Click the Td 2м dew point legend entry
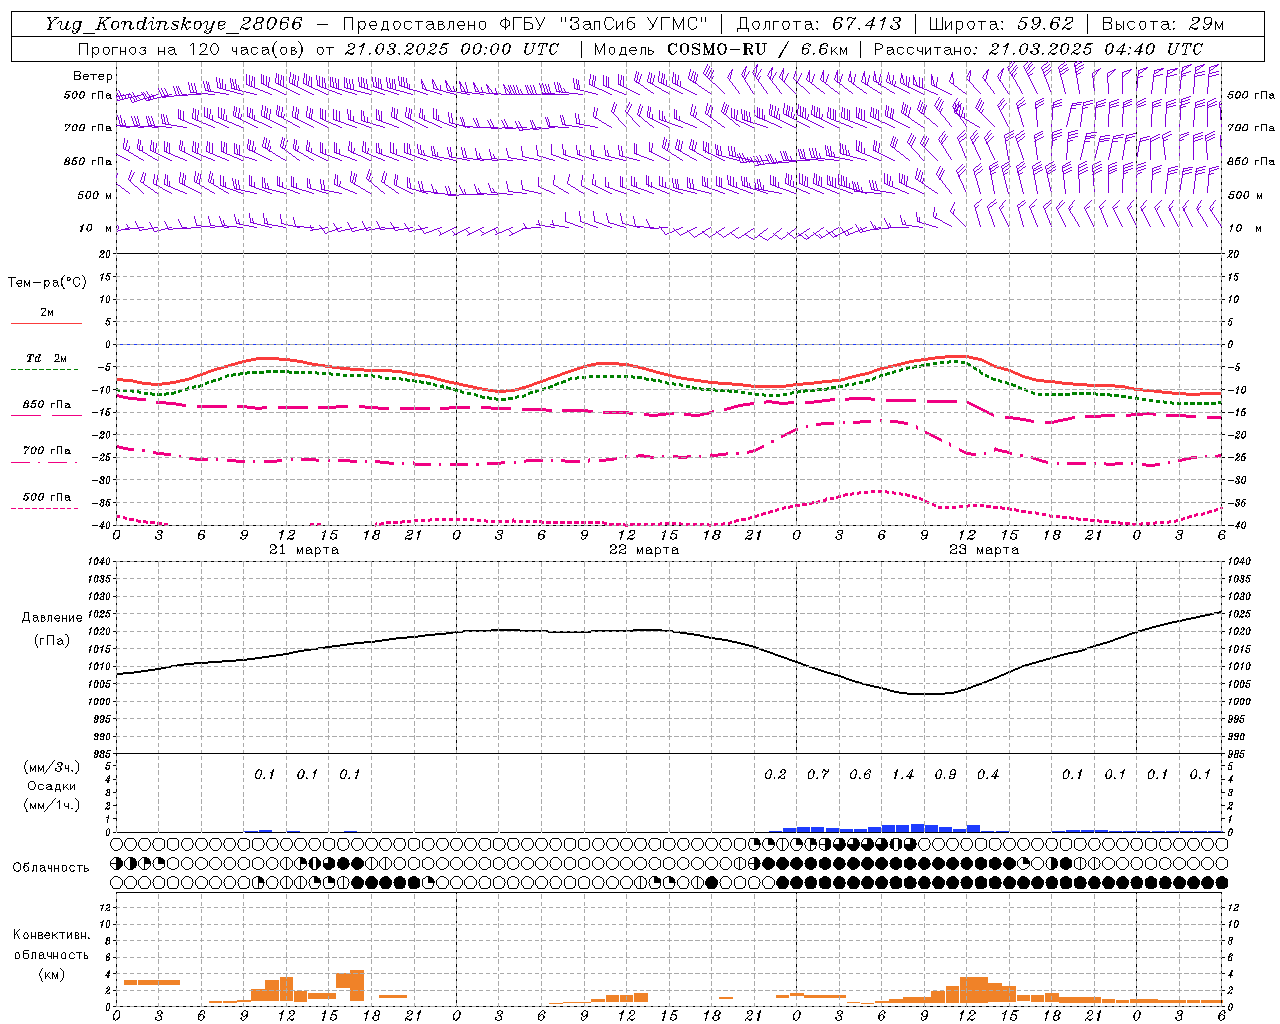Screen dimensions: 1280x1024 tap(46, 358)
